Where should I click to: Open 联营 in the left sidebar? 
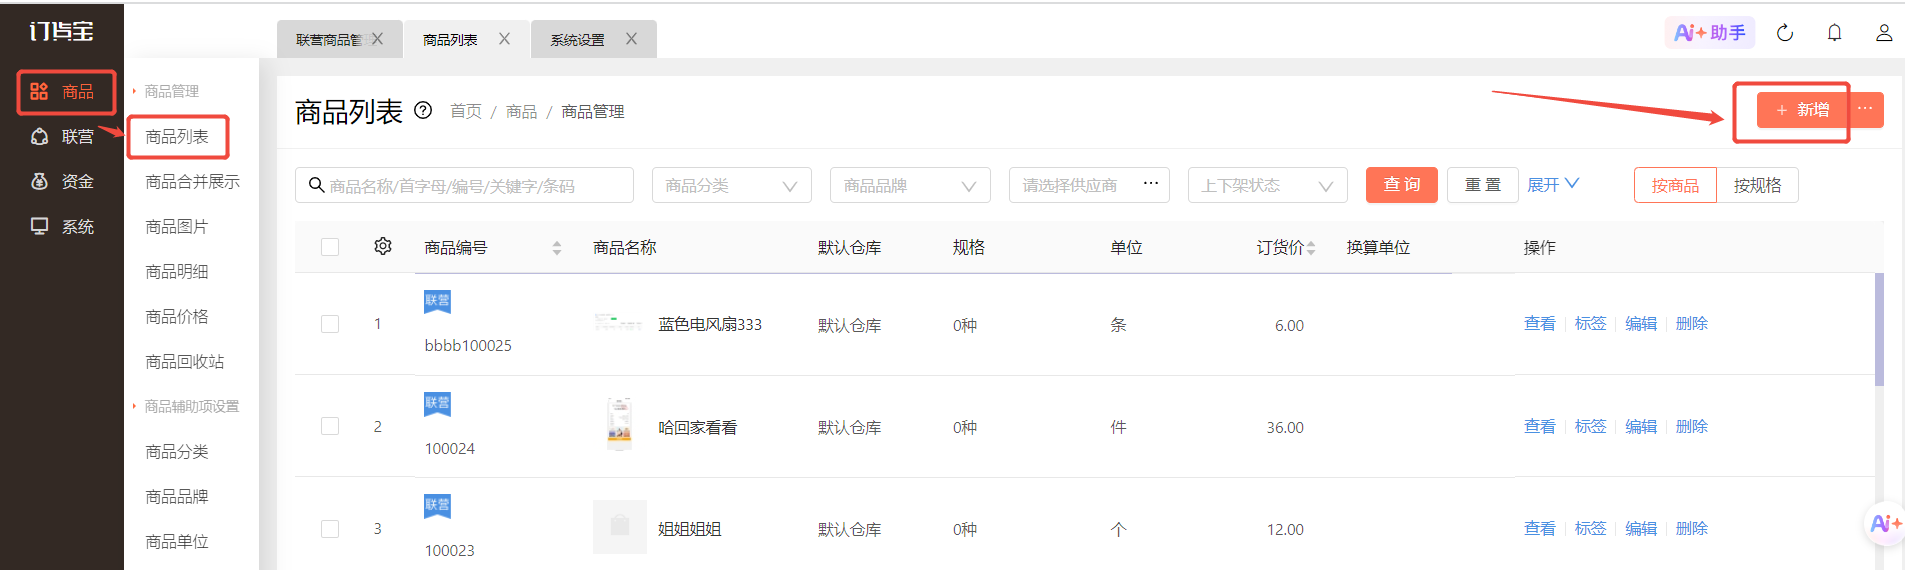(x=62, y=137)
